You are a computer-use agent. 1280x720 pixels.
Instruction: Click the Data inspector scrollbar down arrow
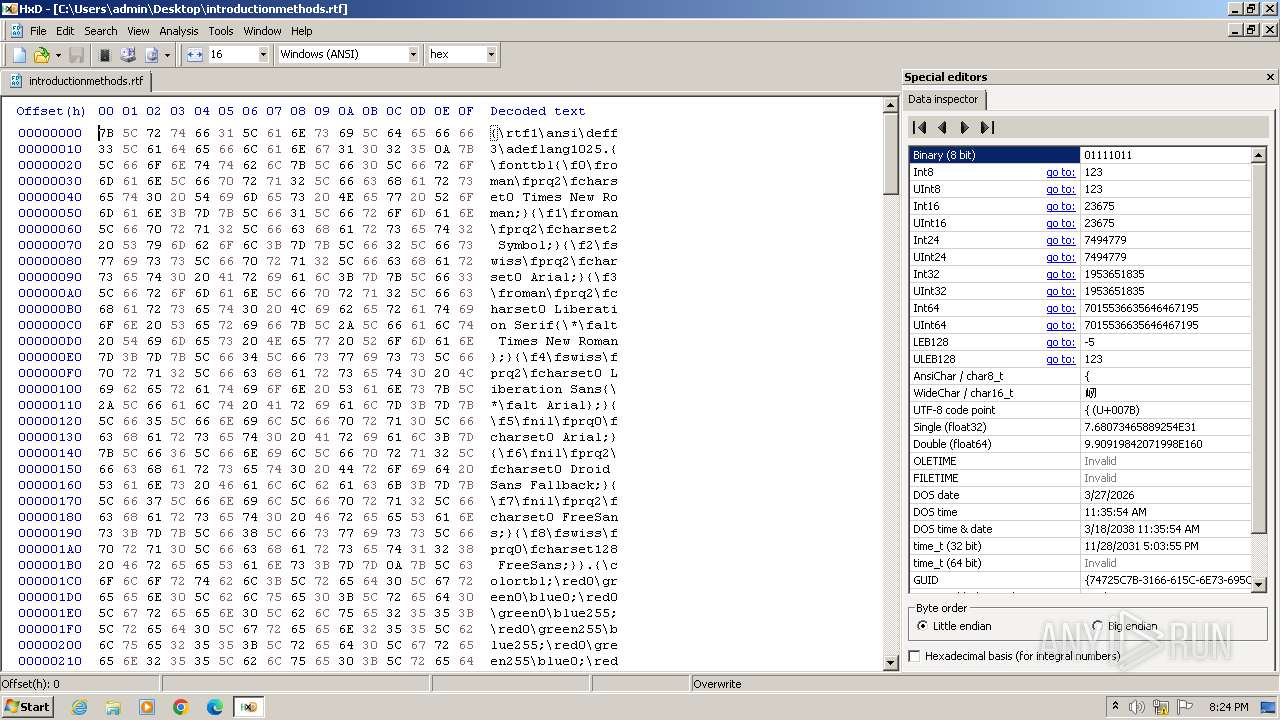pos(1260,583)
